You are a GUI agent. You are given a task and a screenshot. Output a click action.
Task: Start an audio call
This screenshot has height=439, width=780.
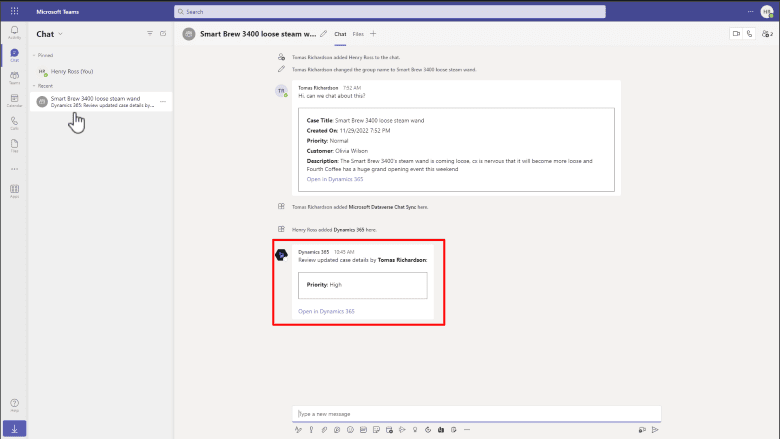pos(750,34)
